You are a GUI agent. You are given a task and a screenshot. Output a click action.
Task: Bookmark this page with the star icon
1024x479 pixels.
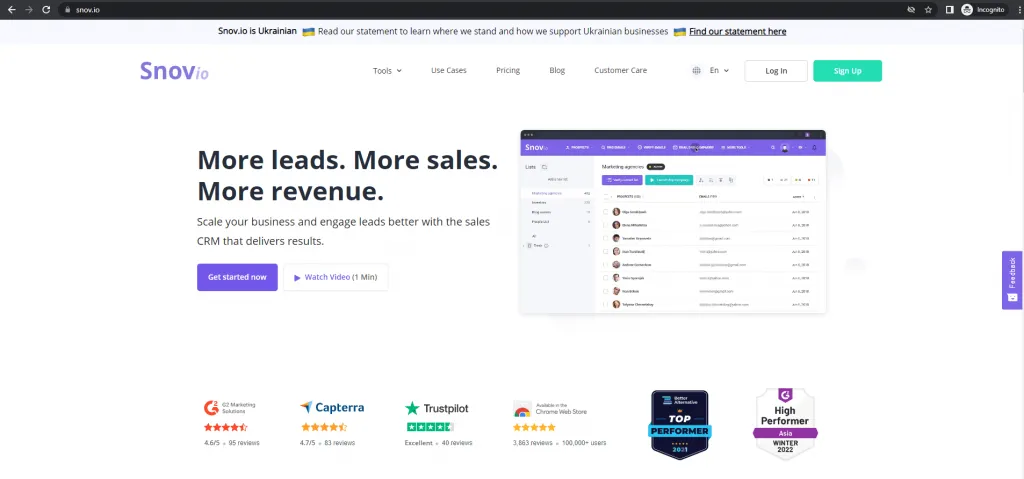tap(928, 10)
